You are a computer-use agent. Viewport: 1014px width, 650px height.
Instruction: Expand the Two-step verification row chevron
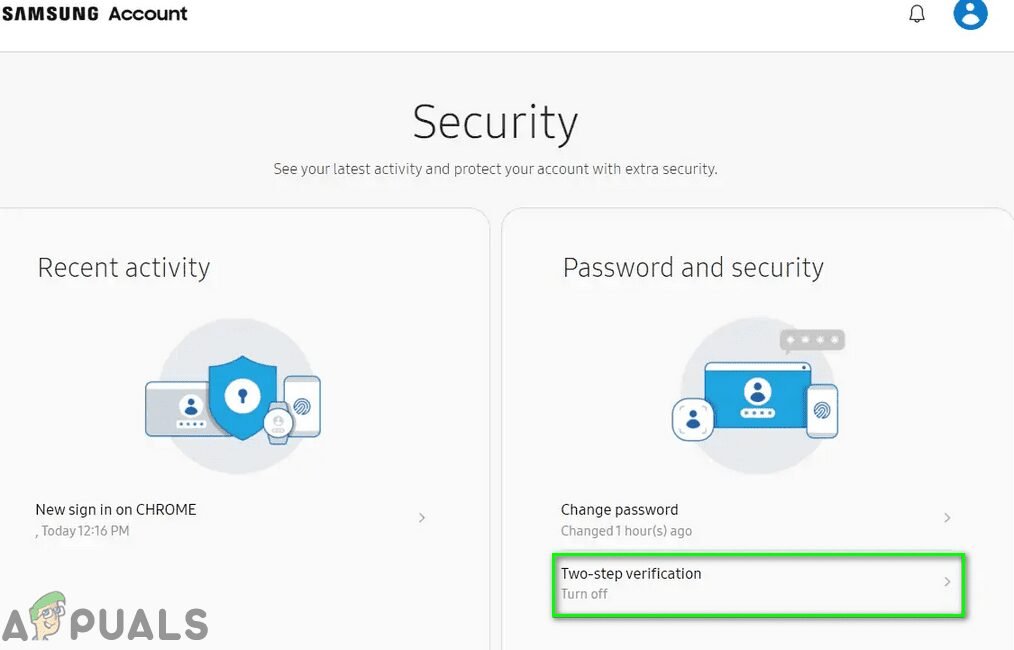point(946,582)
